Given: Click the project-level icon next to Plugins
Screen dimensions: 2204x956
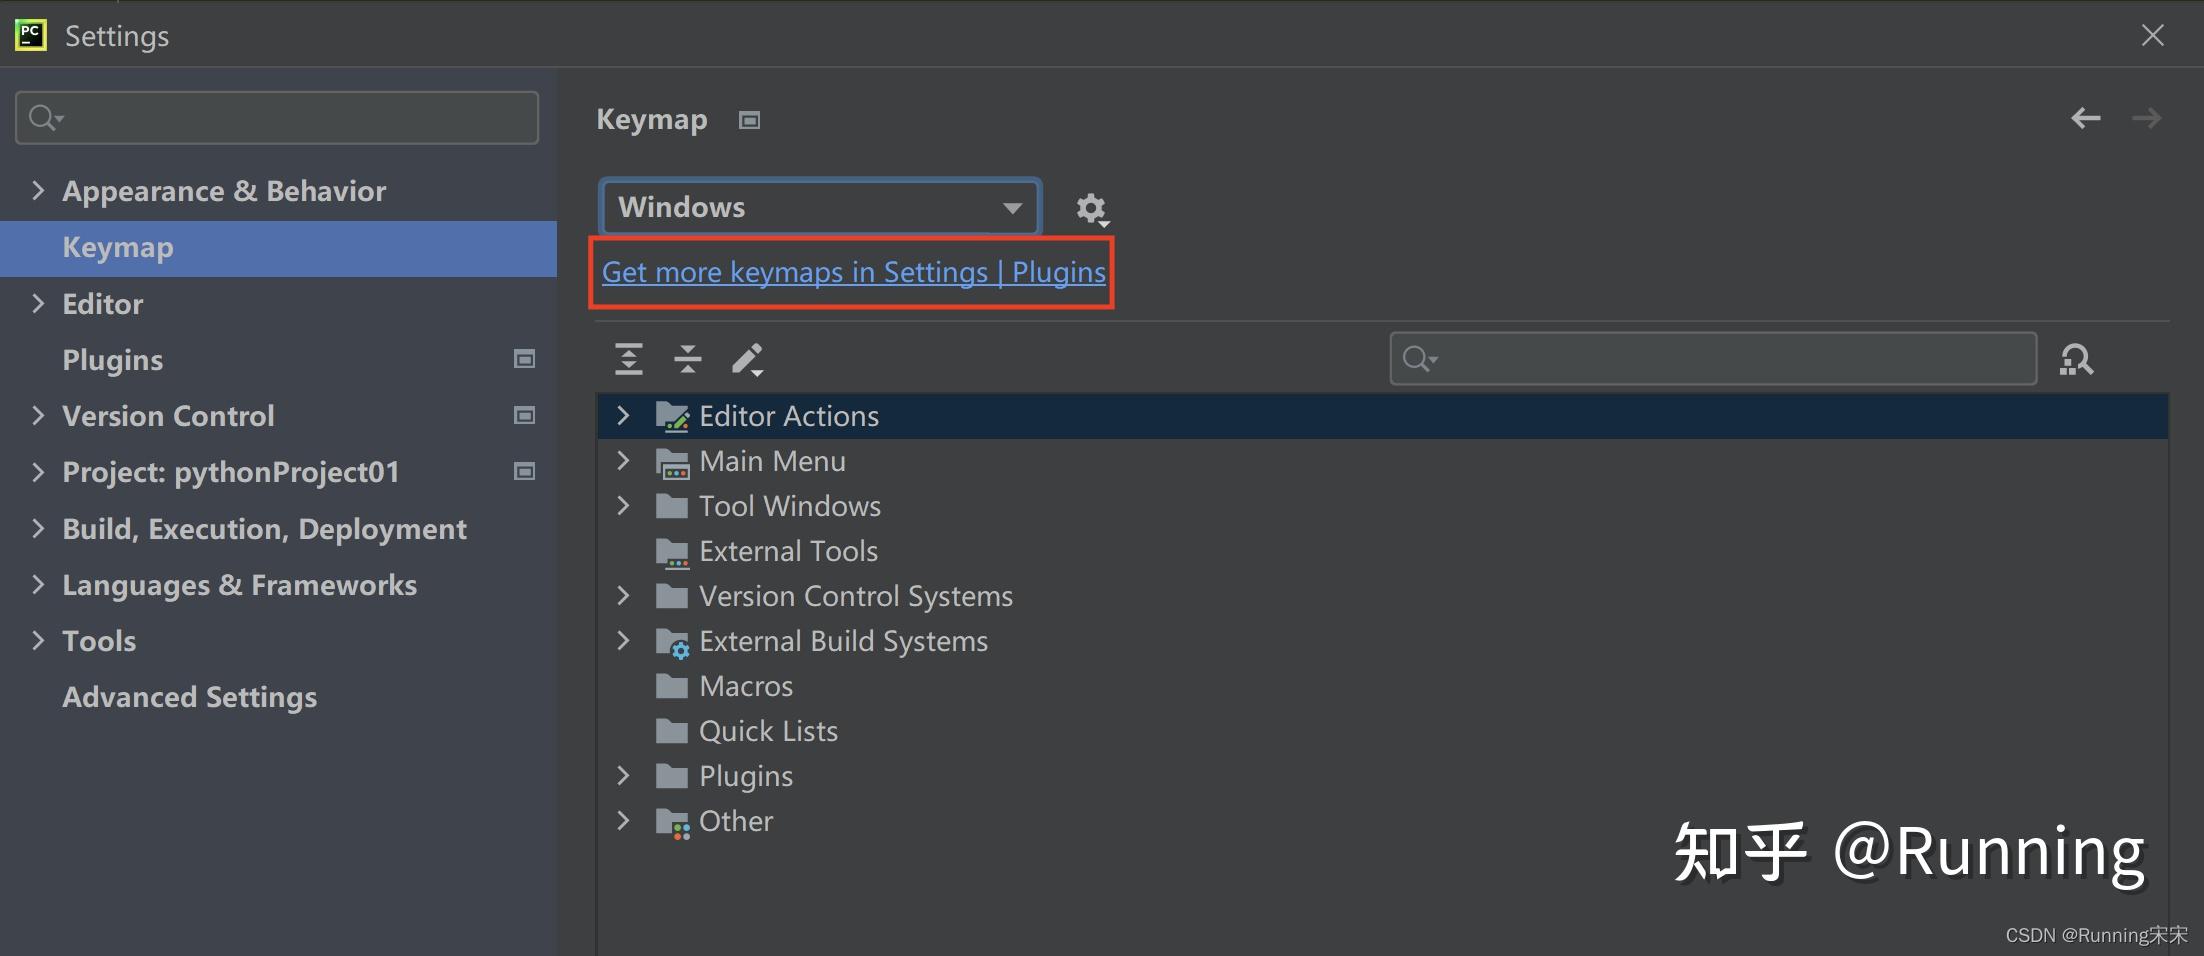Looking at the screenshot, I should coord(524,359).
